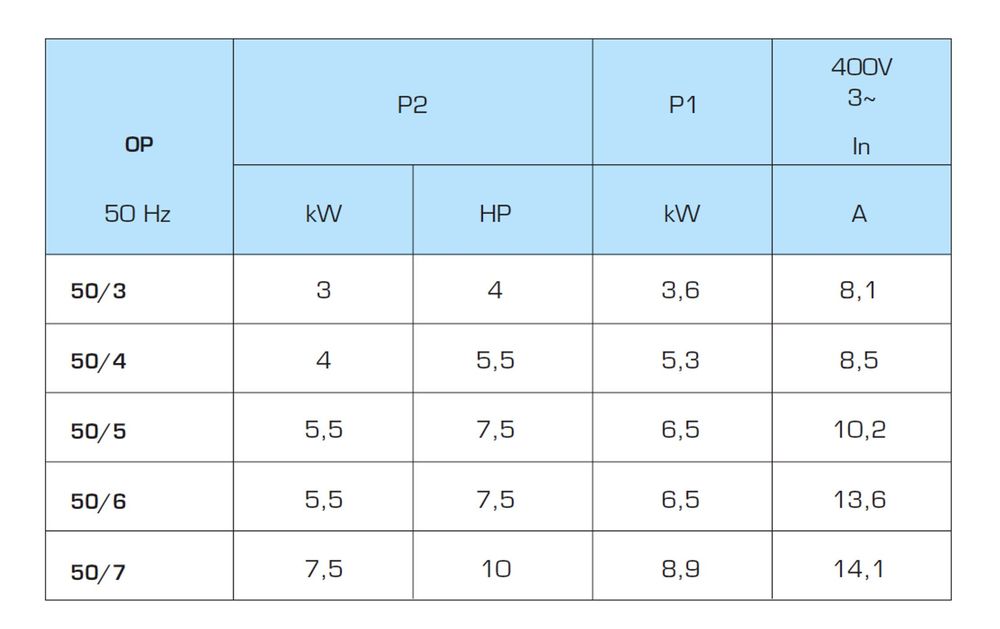Click the A unit header cell
The width and height of the screenshot is (1000, 629).
(859, 213)
